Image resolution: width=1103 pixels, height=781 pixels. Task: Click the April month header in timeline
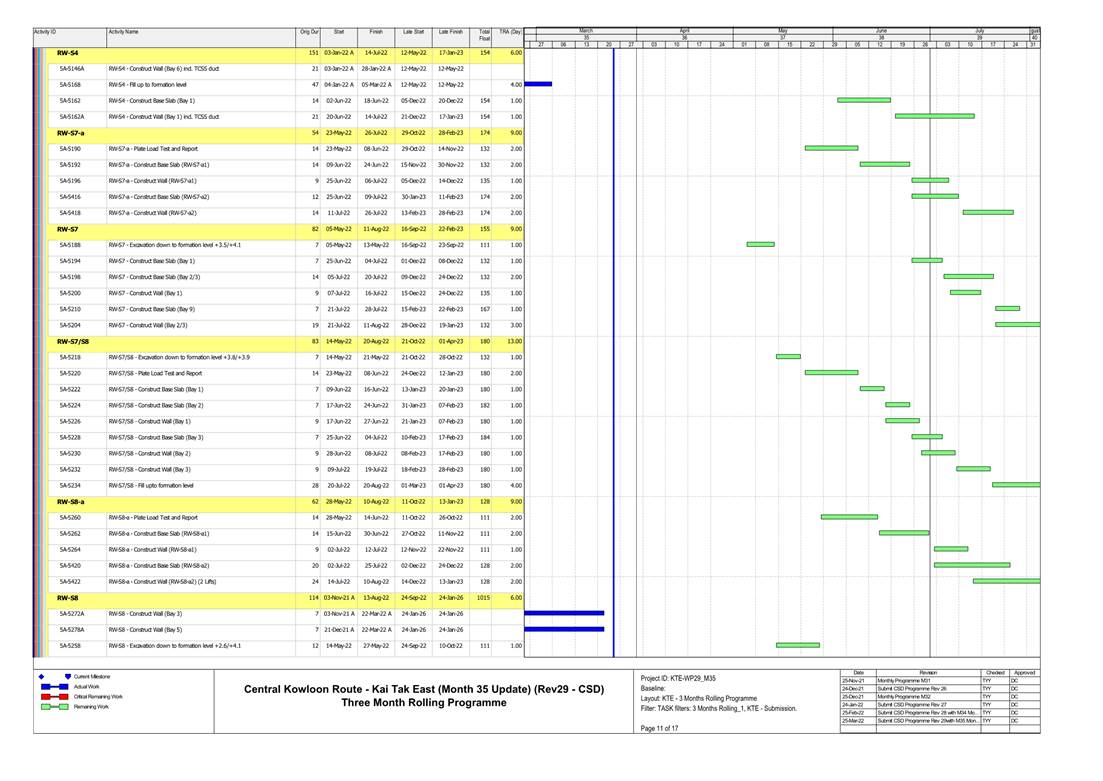pos(684,31)
